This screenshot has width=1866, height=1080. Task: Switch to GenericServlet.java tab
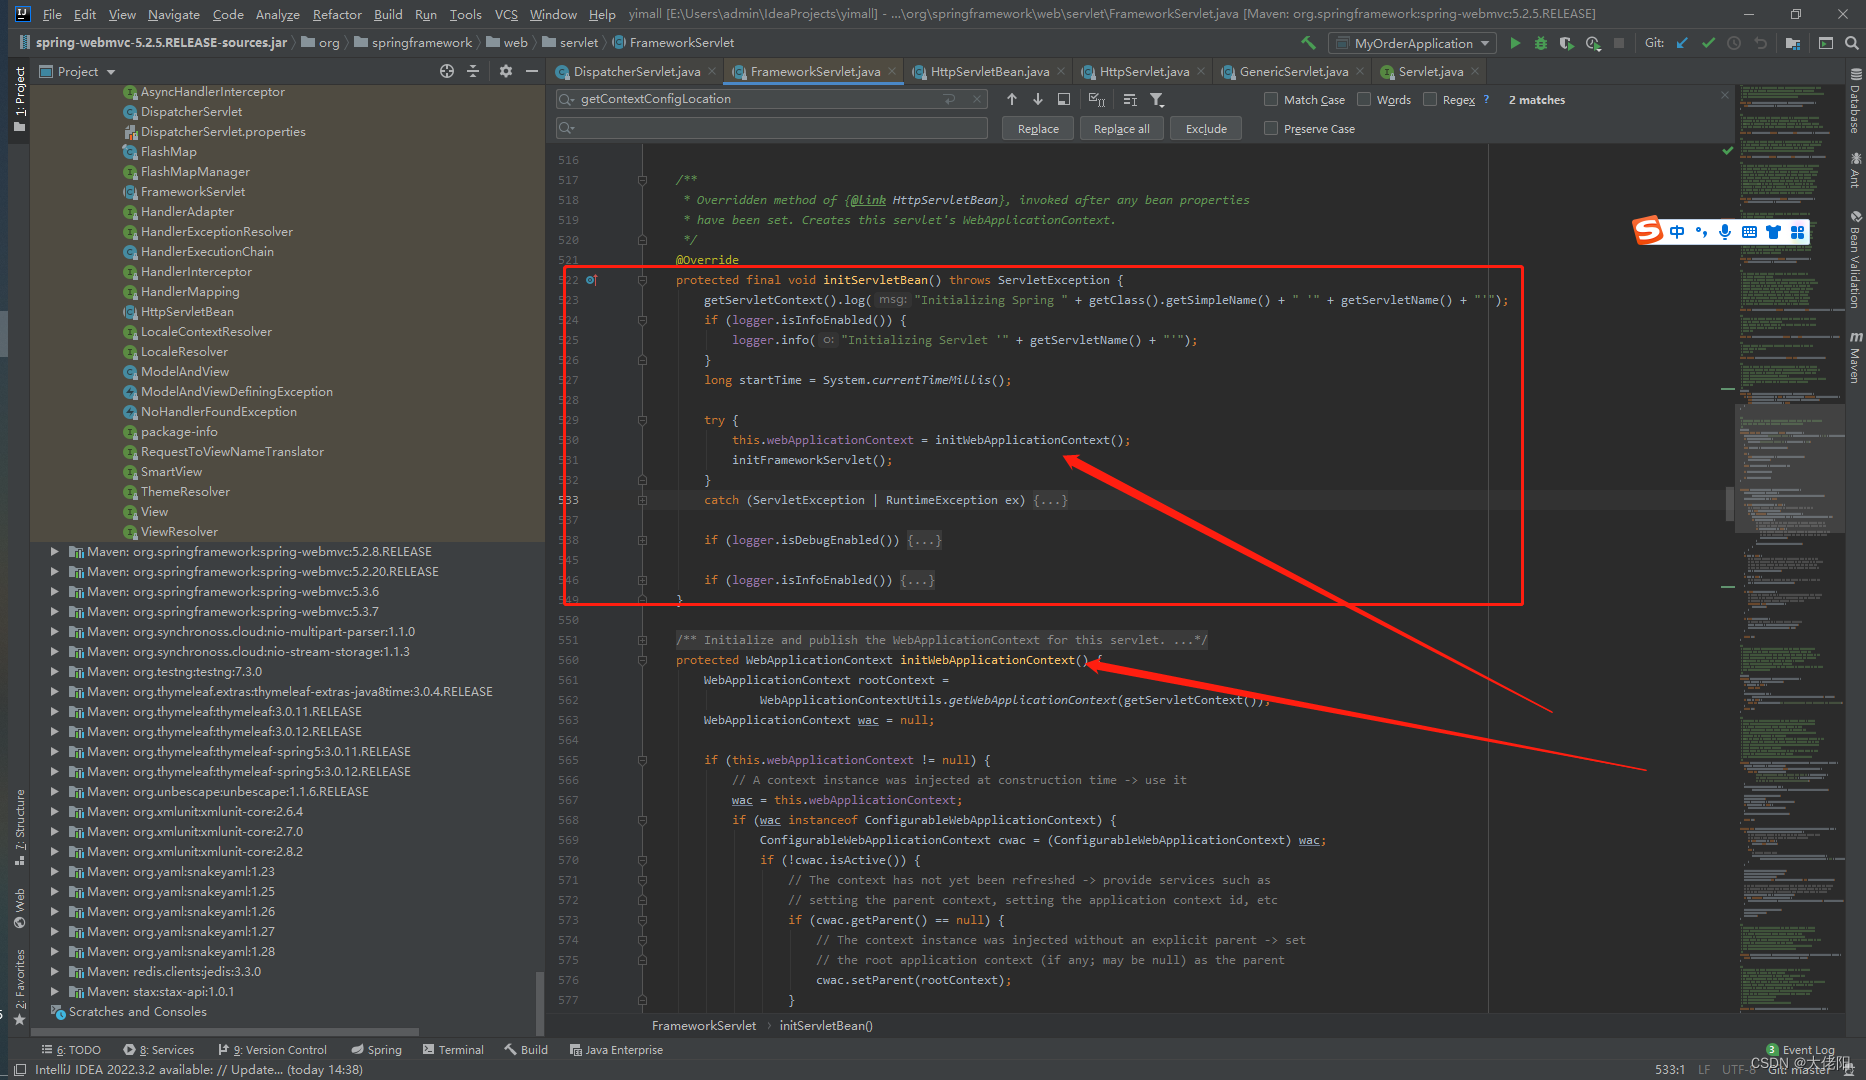pos(1293,71)
